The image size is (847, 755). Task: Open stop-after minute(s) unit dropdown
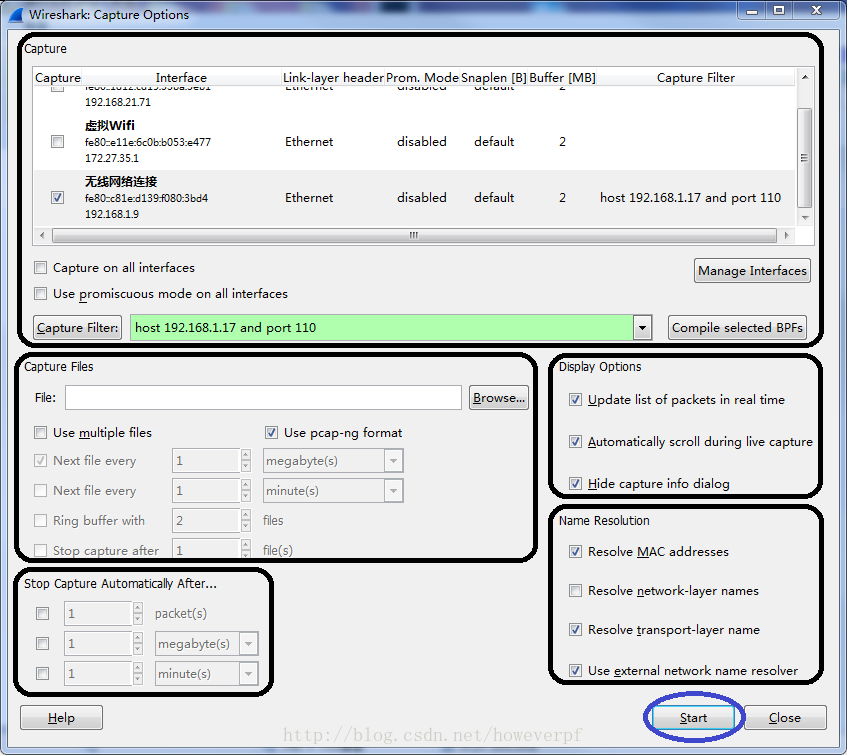pyautogui.click(x=248, y=673)
